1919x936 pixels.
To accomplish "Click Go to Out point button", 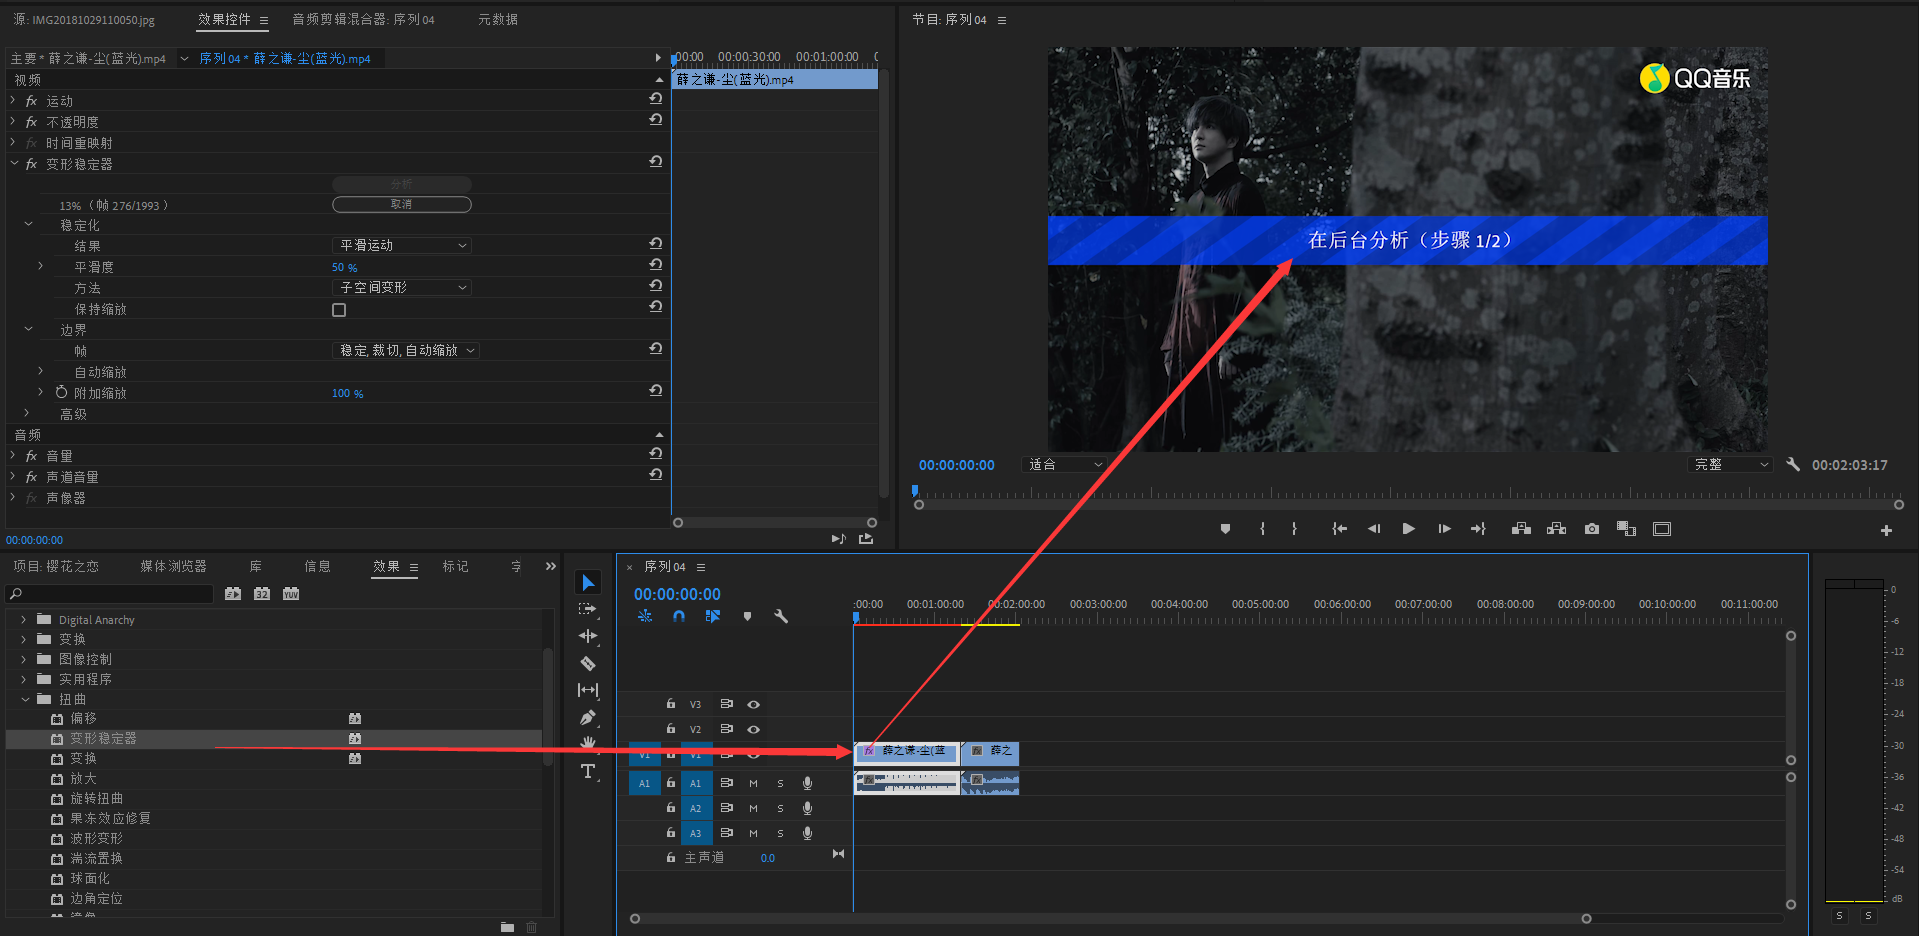I will tap(1478, 529).
